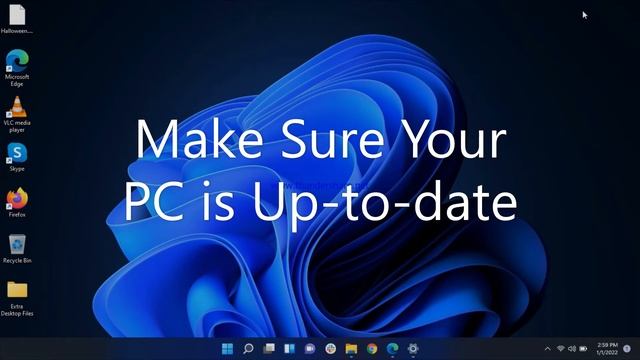Viewport: 640px width, 360px height.
Task: Open Teams Chat from the taskbar
Action: (x=310, y=349)
